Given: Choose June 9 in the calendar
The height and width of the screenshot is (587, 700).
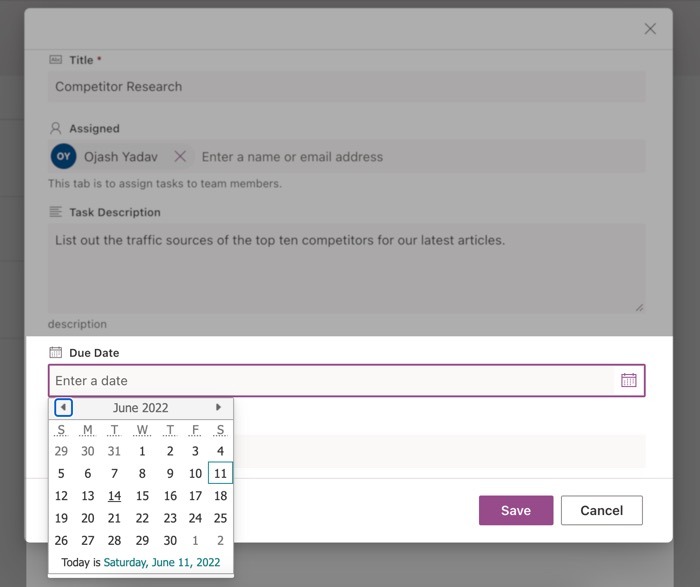Looking at the screenshot, I should coord(170,473).
